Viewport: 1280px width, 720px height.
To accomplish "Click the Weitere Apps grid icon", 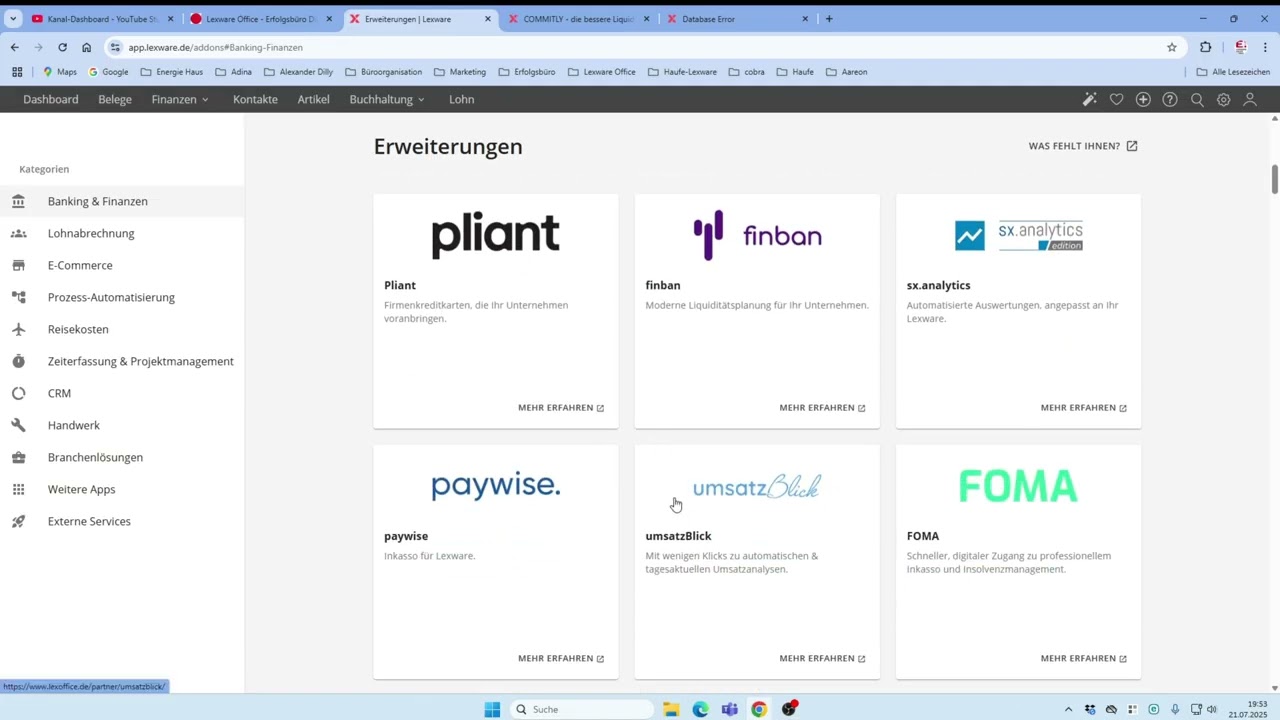I will coord(18,489).
